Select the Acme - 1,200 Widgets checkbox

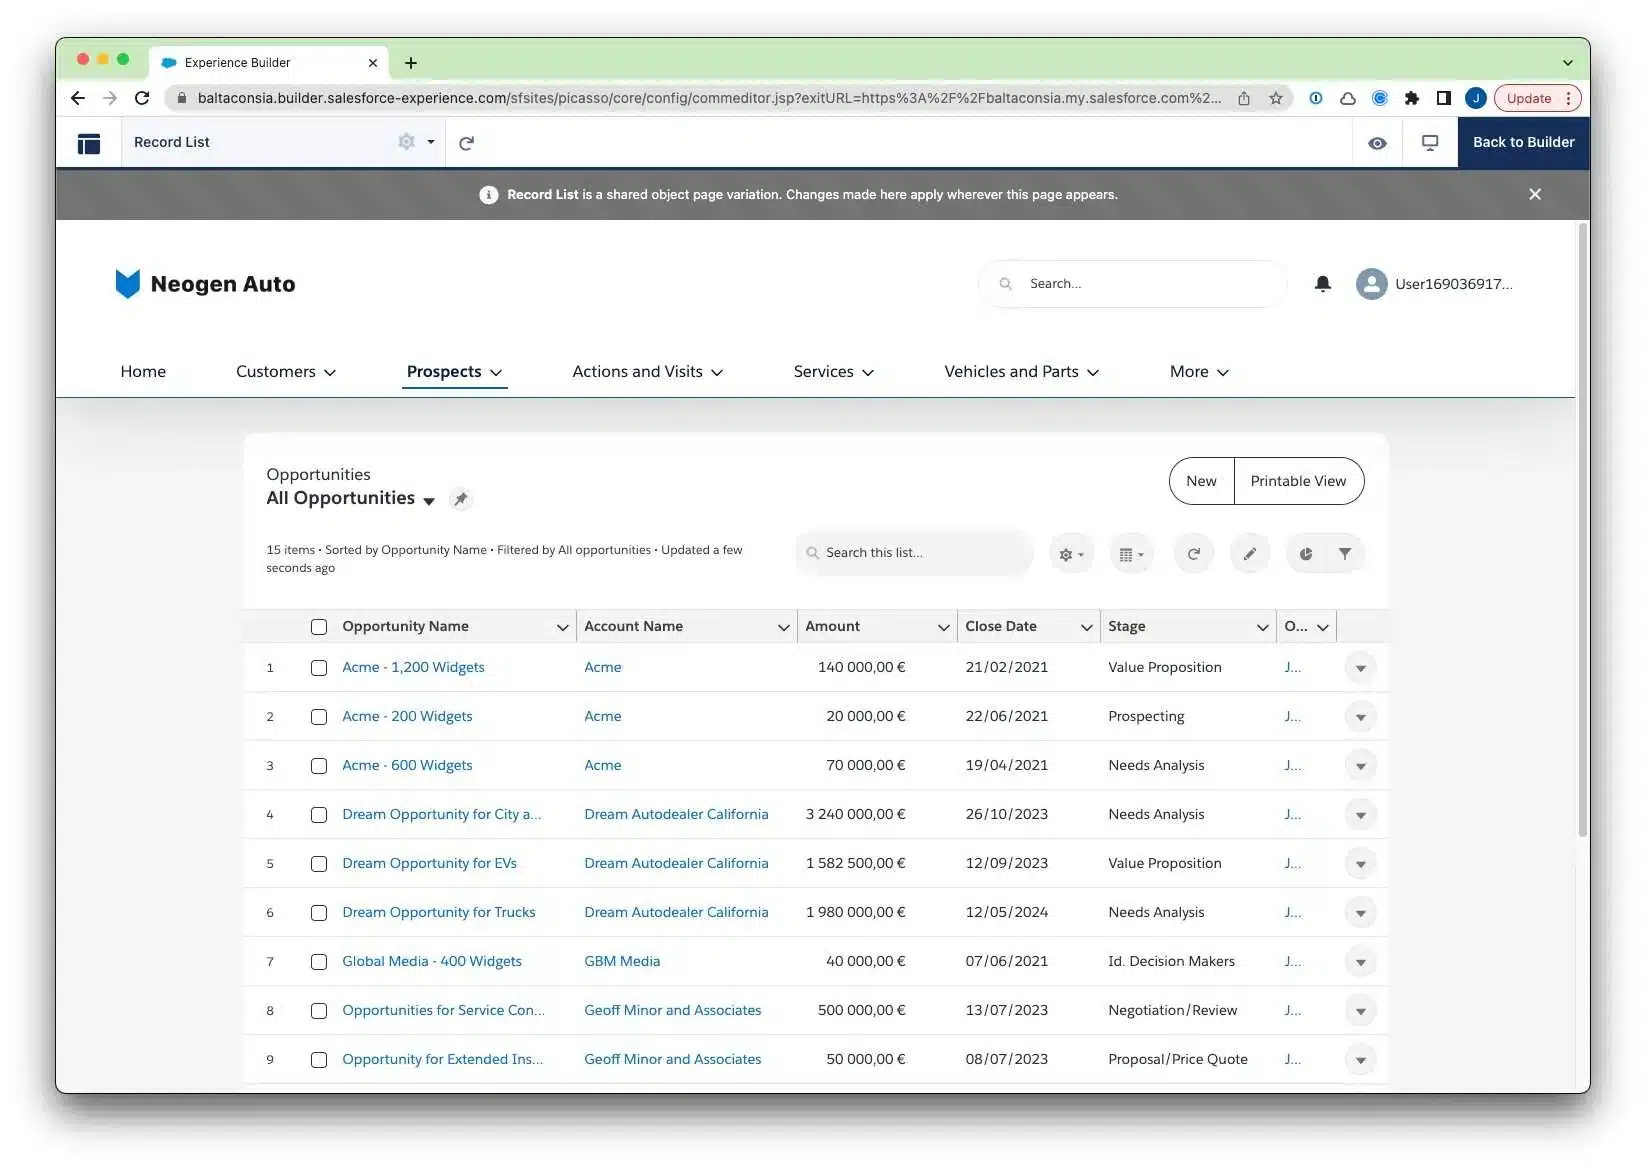coord(319,668)
